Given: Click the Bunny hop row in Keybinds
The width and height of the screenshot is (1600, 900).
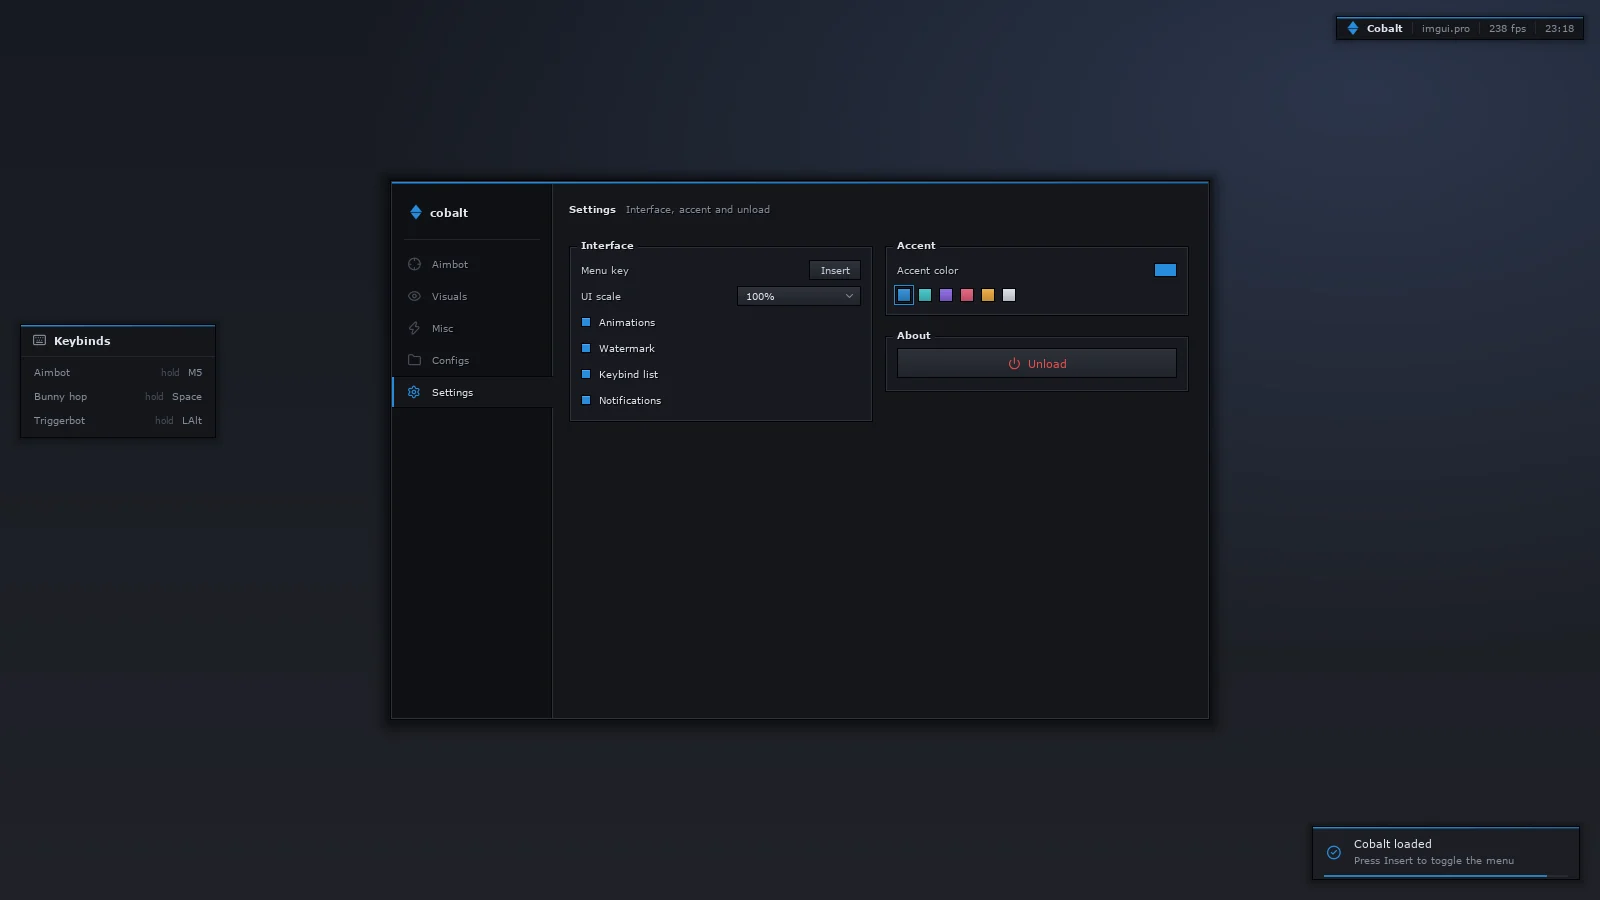Looking at the screenshot, I should point(118,396).
